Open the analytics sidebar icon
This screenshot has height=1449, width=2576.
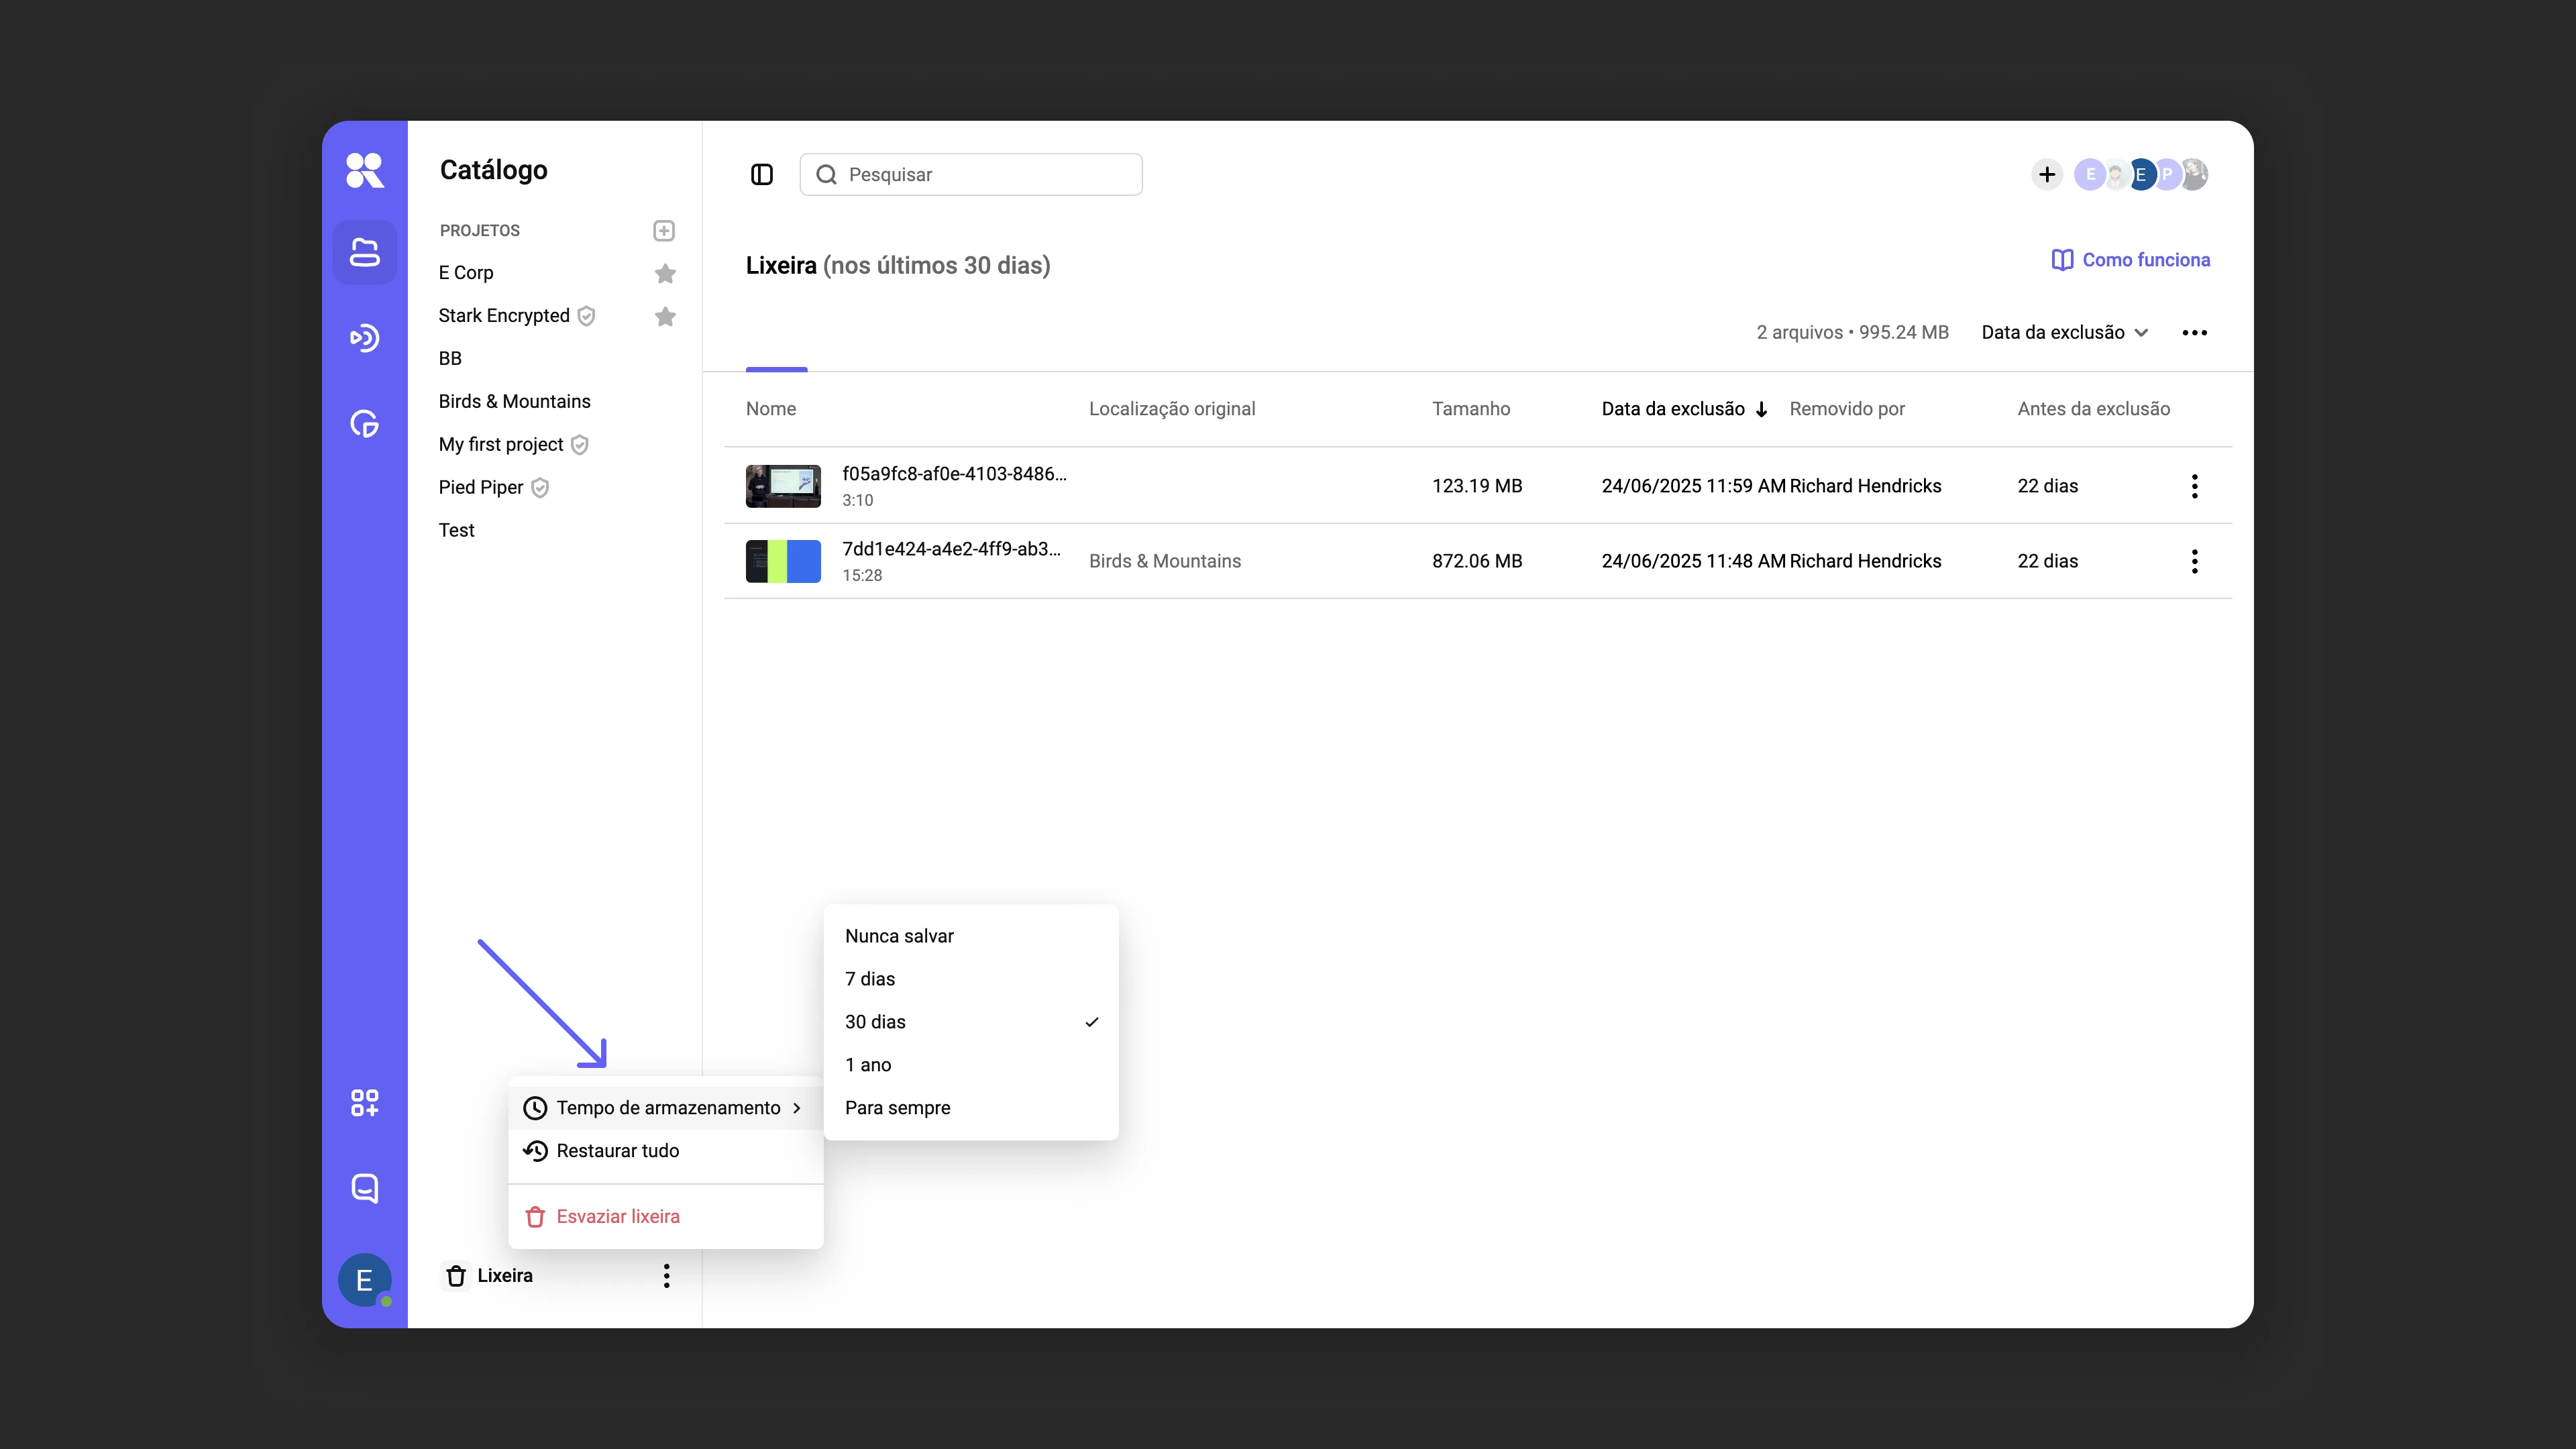coord(364,424)
